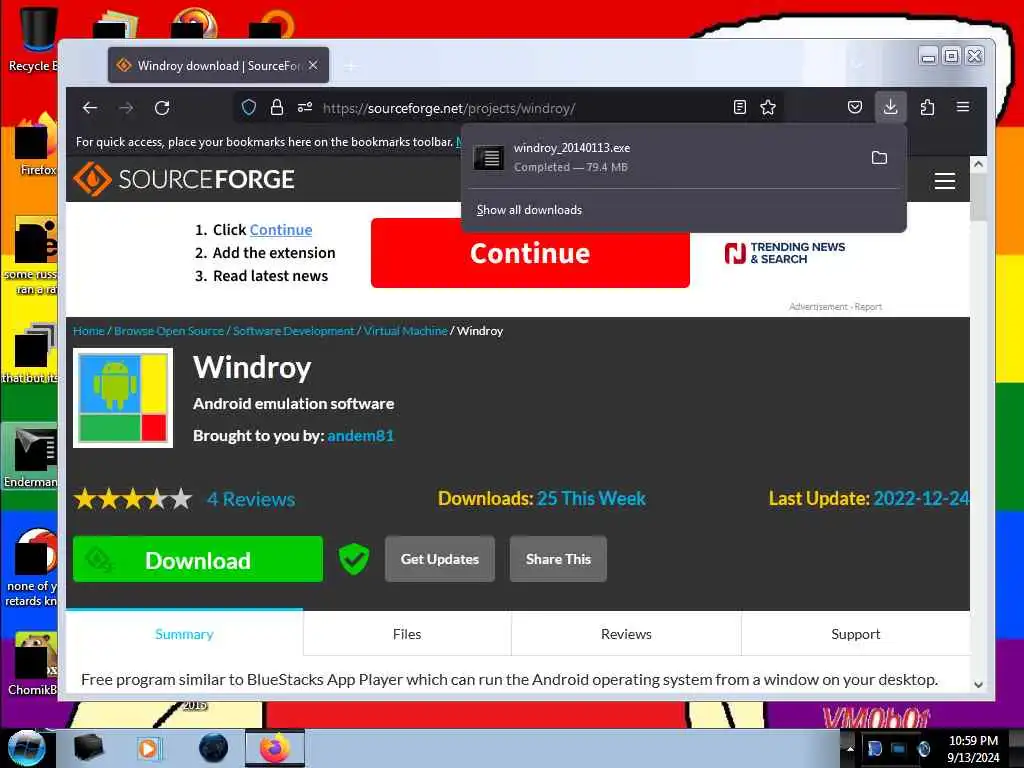The width and height of the screenshot is (1024, 768).
Task: Click the star rating
Action: tap(133, 500)
